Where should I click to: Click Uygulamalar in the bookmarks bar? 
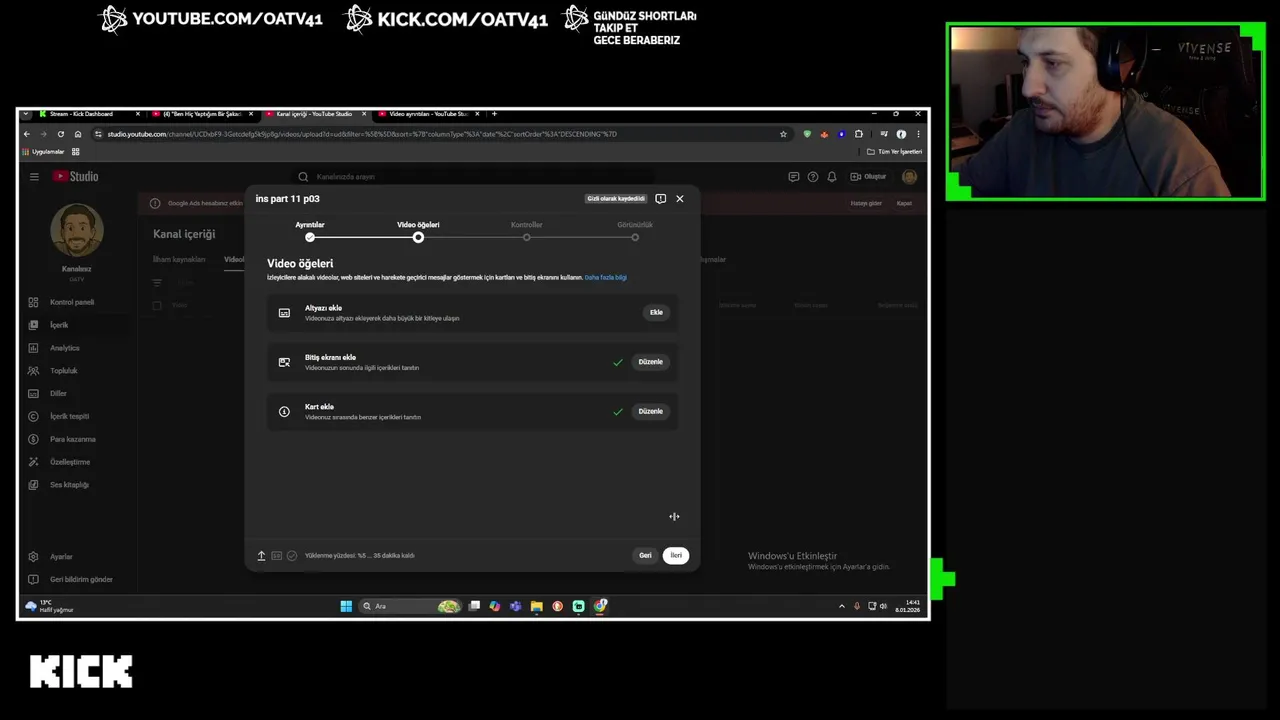[x=43, y=152]
